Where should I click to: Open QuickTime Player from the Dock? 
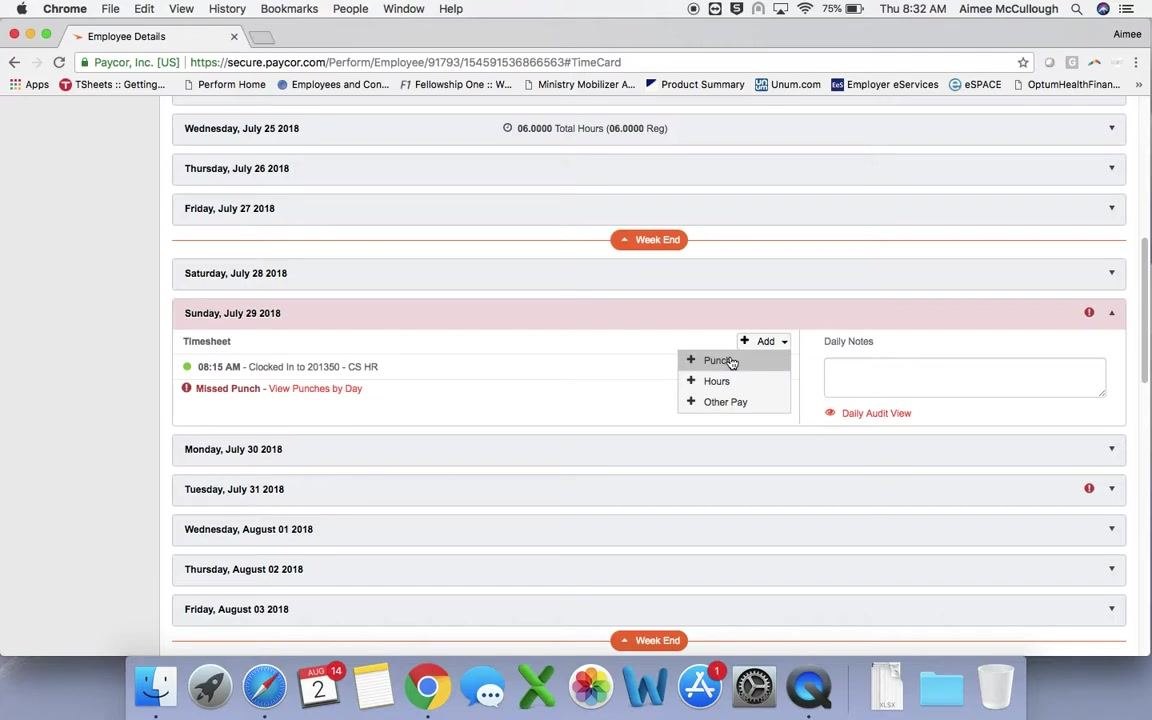(x=808, y=687)
